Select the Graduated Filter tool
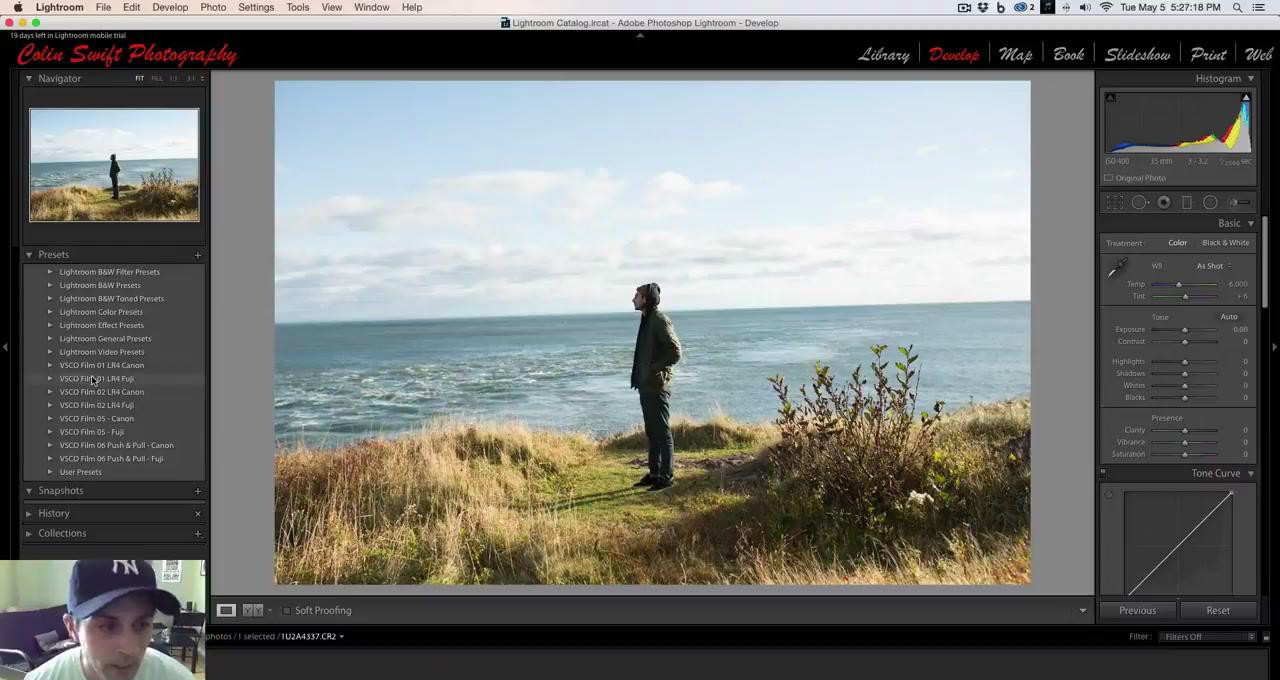This screenshot has width=1280, height=680. tap(1187, 203)
